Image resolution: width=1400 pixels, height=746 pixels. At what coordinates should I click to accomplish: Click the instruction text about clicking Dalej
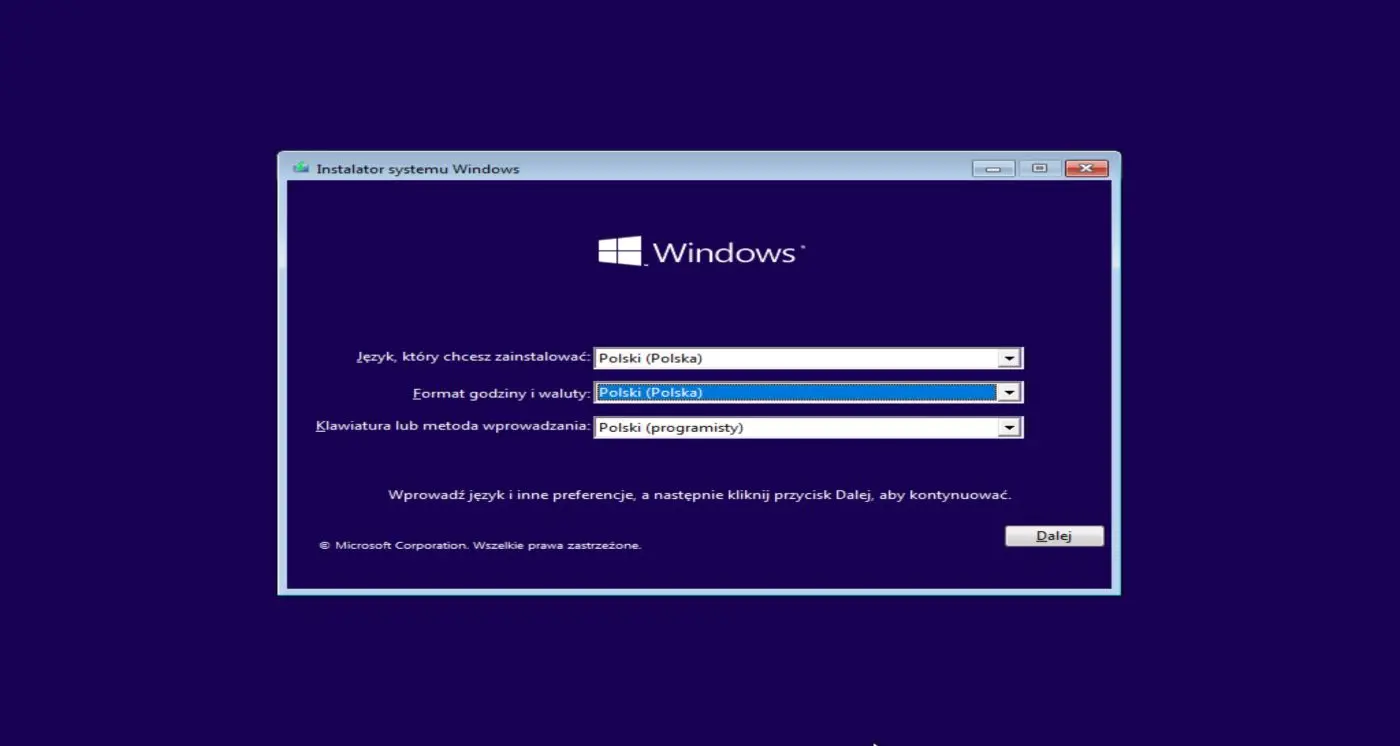click(x=700, y=493)
